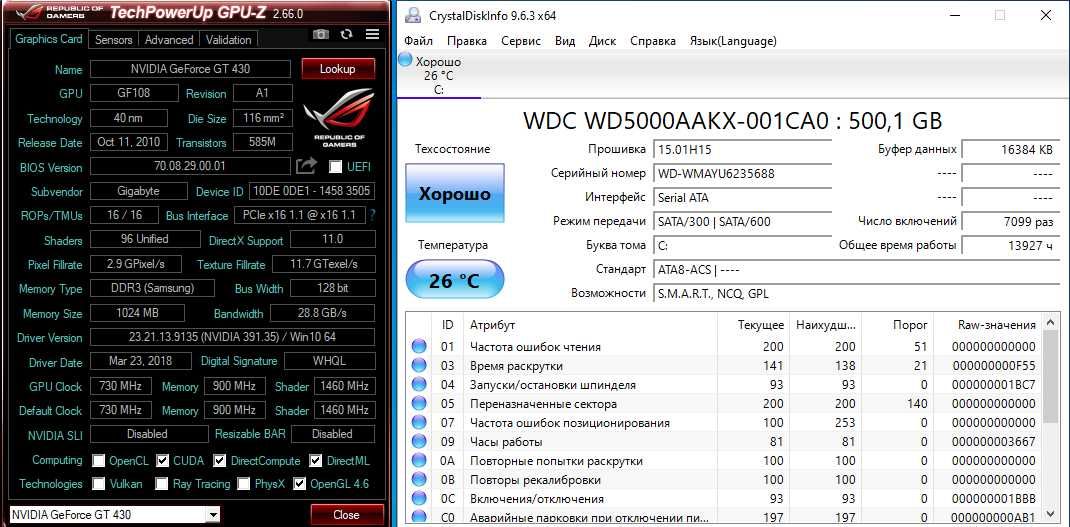Toggle the UEFI checkbox
The image size is (1070, 527).
click(x=335, y=167)
